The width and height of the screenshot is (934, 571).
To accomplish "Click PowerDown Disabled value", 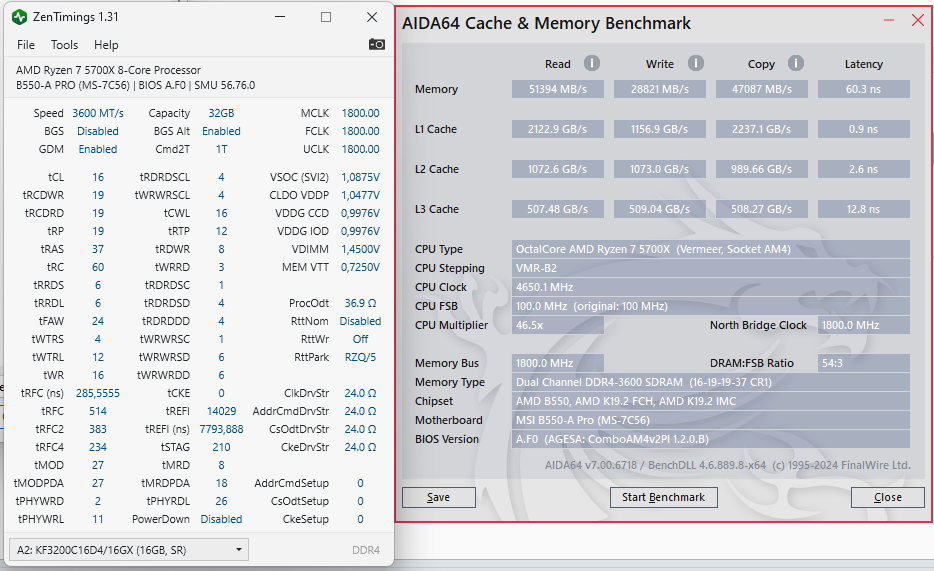I will coord(221,519).
